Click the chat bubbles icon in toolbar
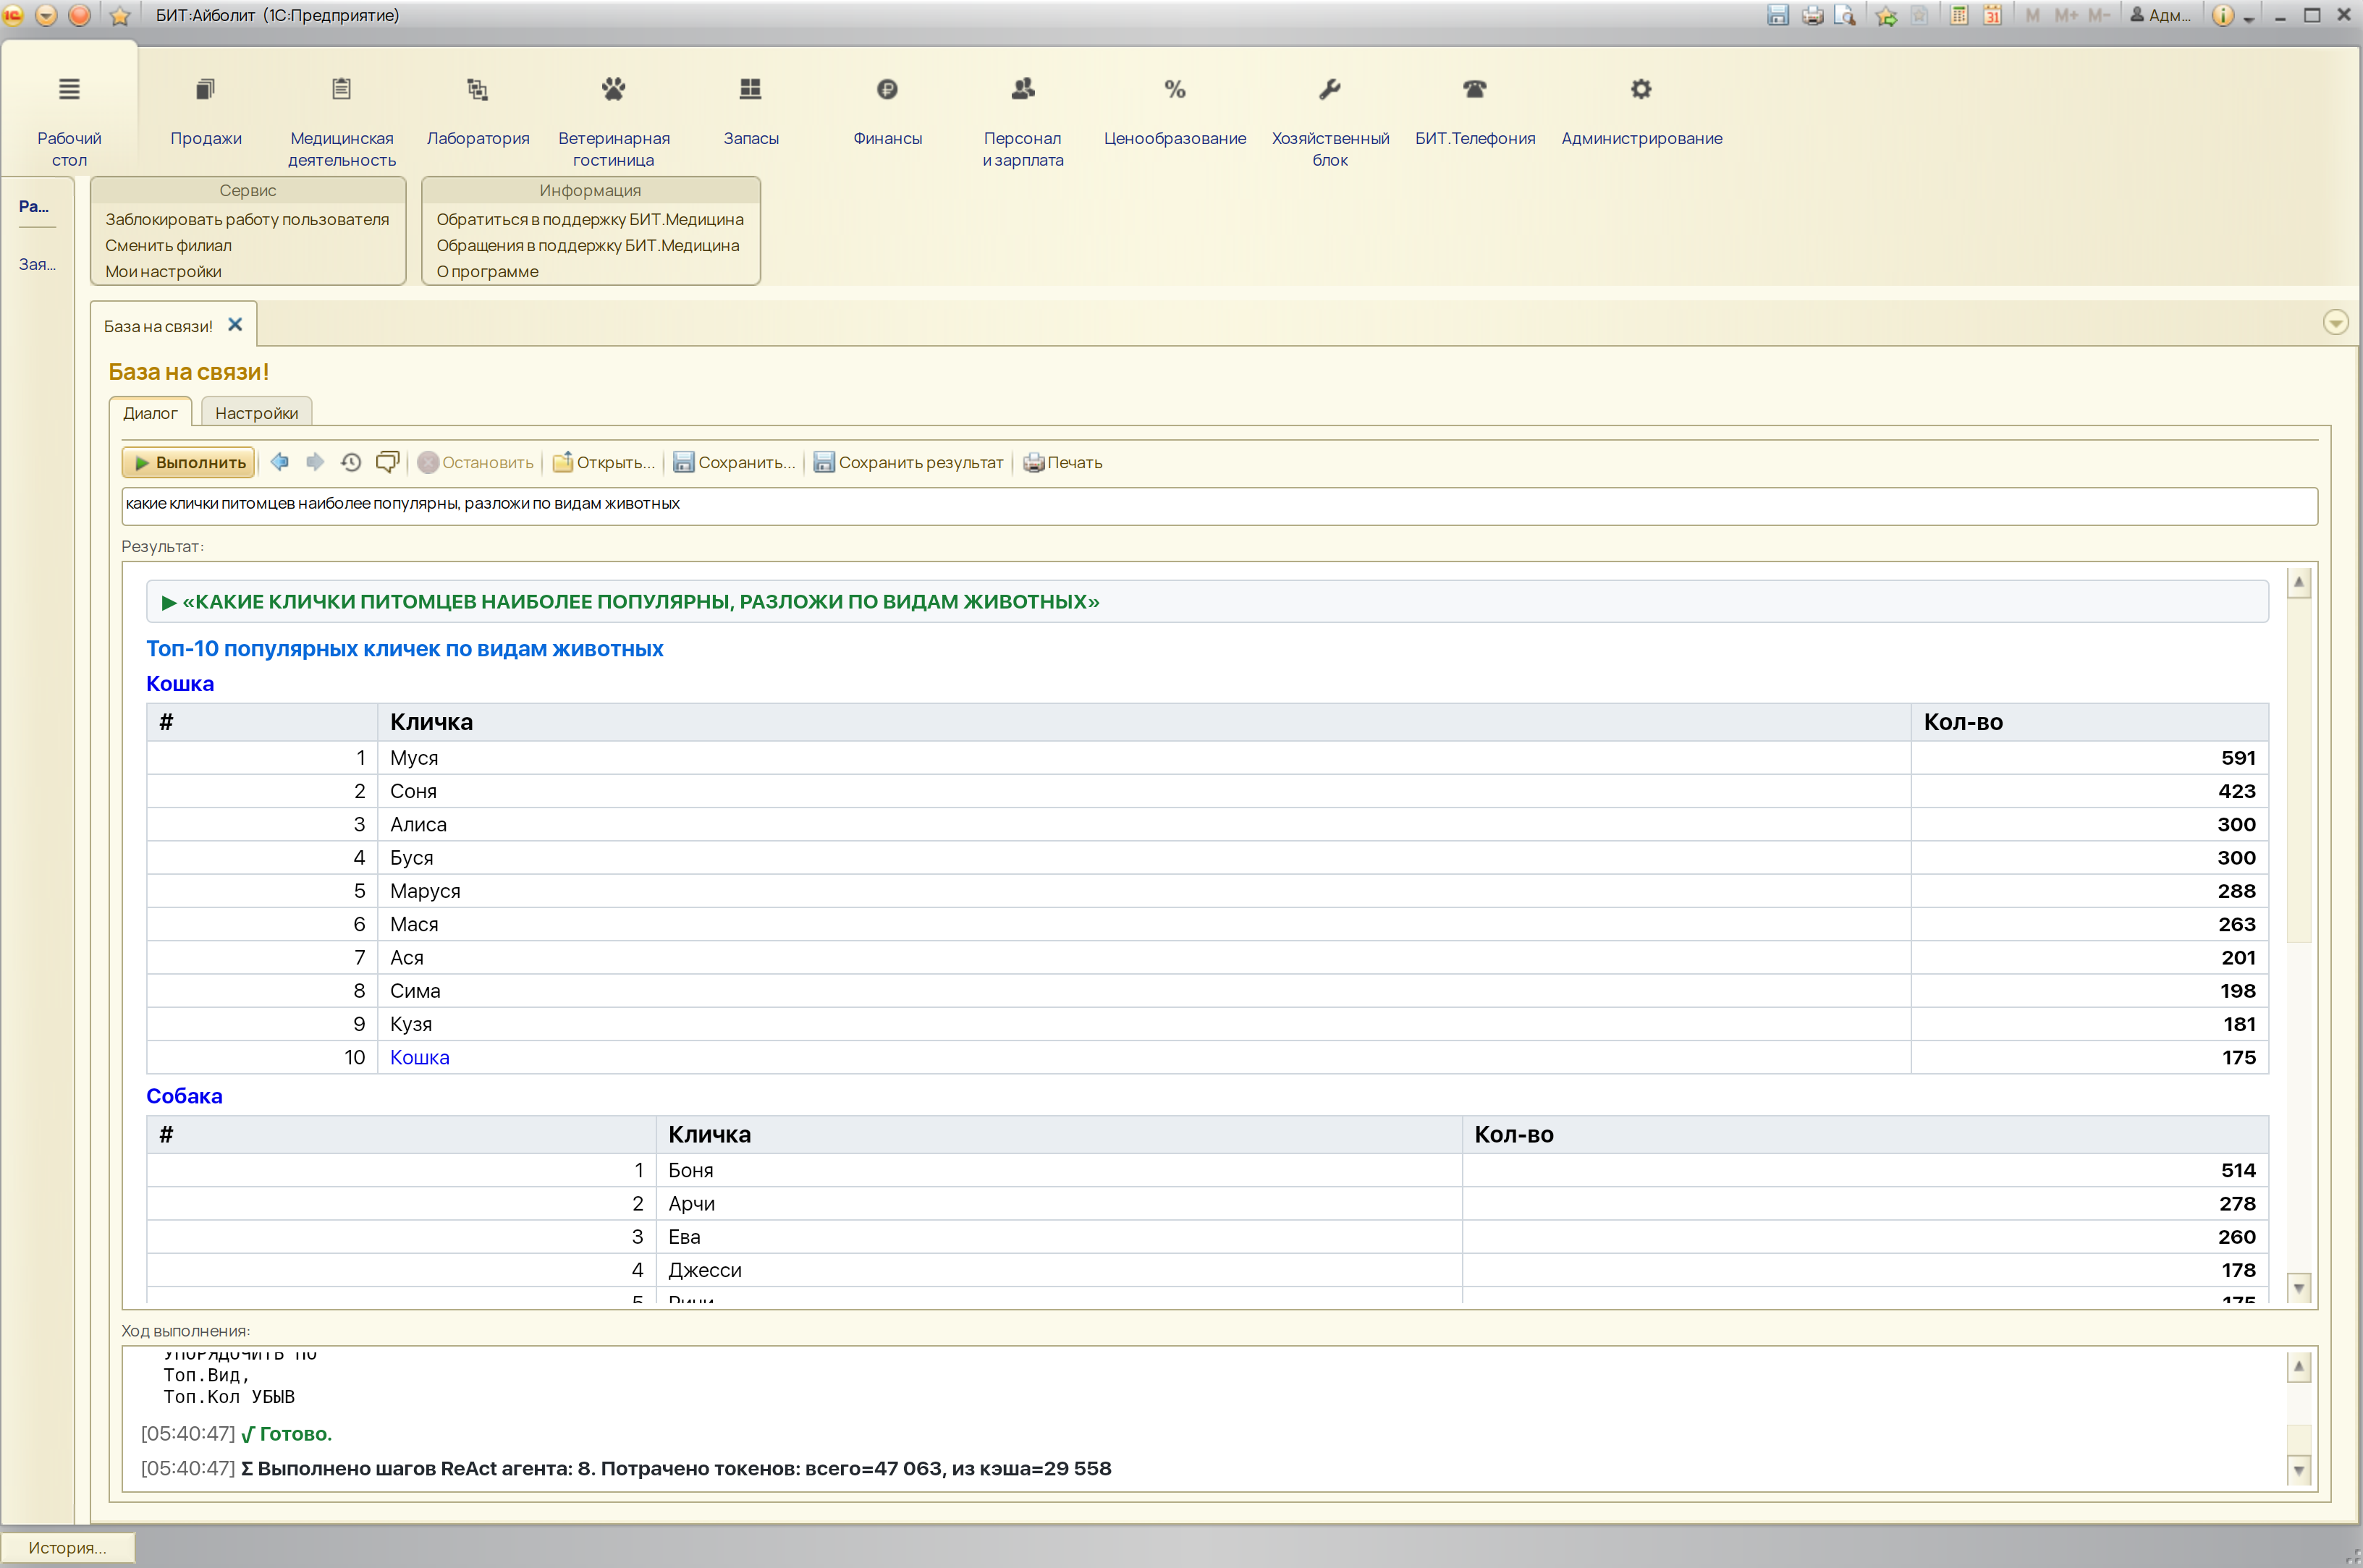 coord(387,462)
